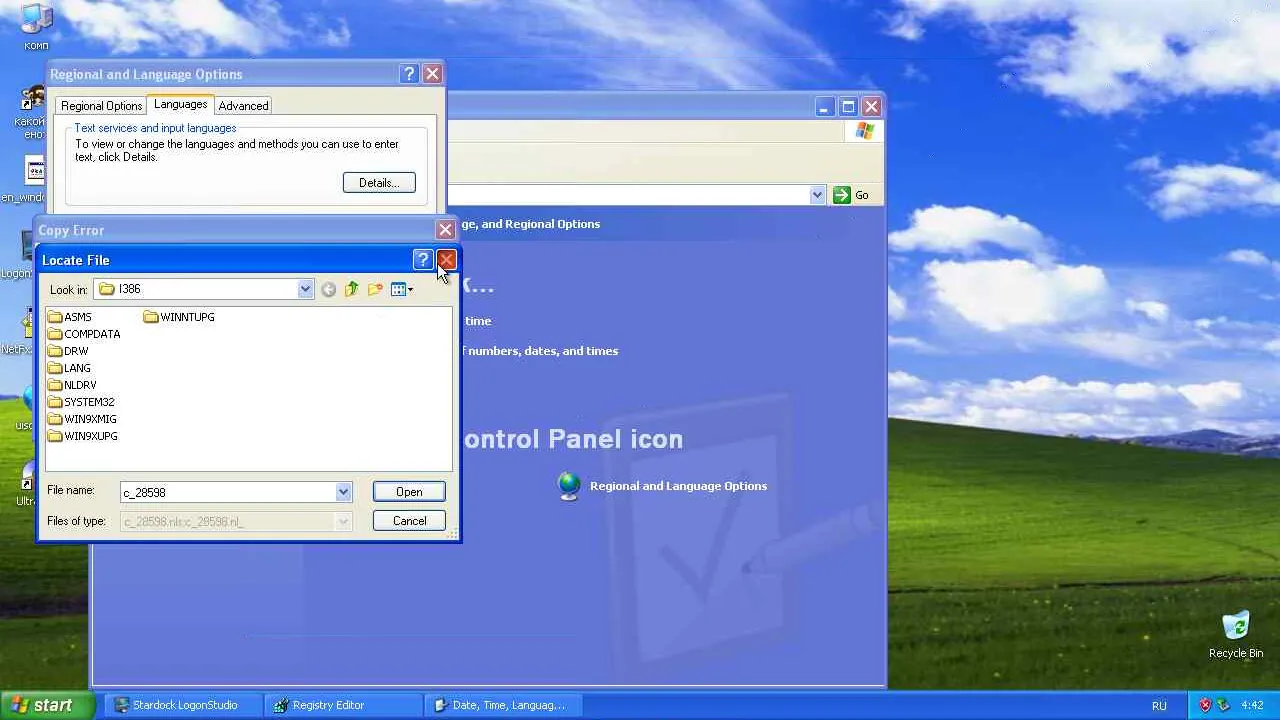Select the WIN9XUPG folder

pyautogui.click(x=82, y=436)
